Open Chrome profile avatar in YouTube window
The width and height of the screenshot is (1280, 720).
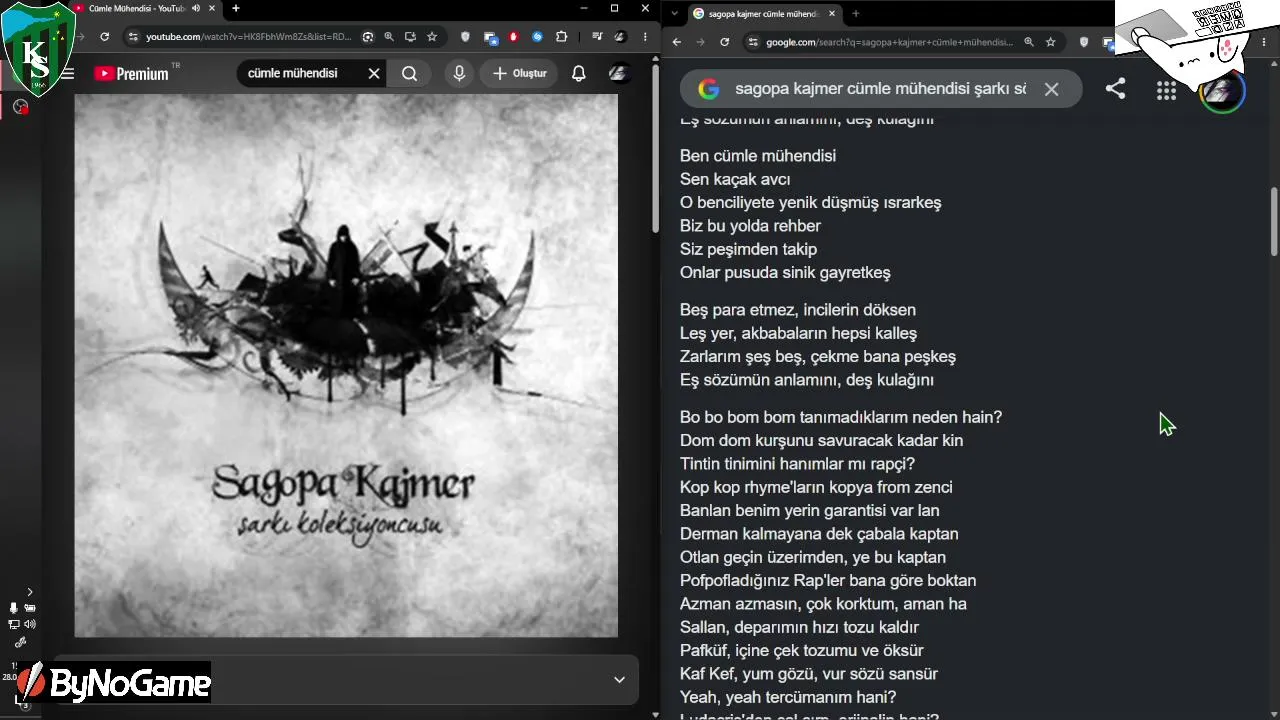tap(620, 37)
